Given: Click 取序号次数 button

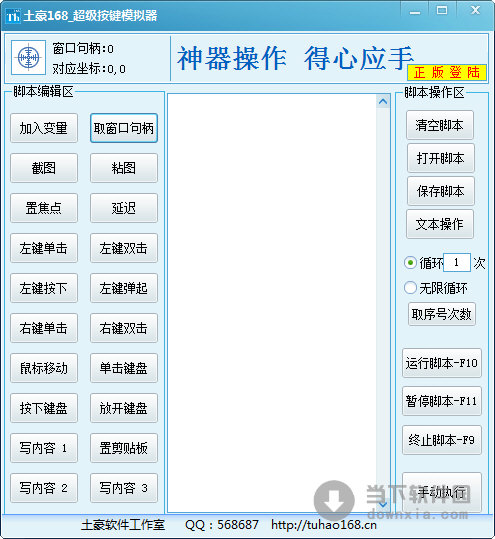Looking at the screenshot, I should 442,314.
